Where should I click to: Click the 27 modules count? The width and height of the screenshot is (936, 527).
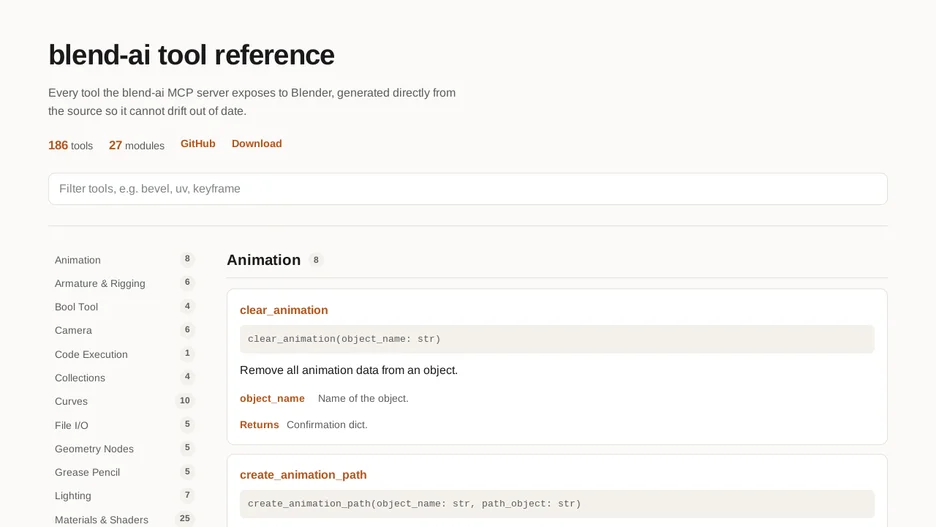[136, 145]
